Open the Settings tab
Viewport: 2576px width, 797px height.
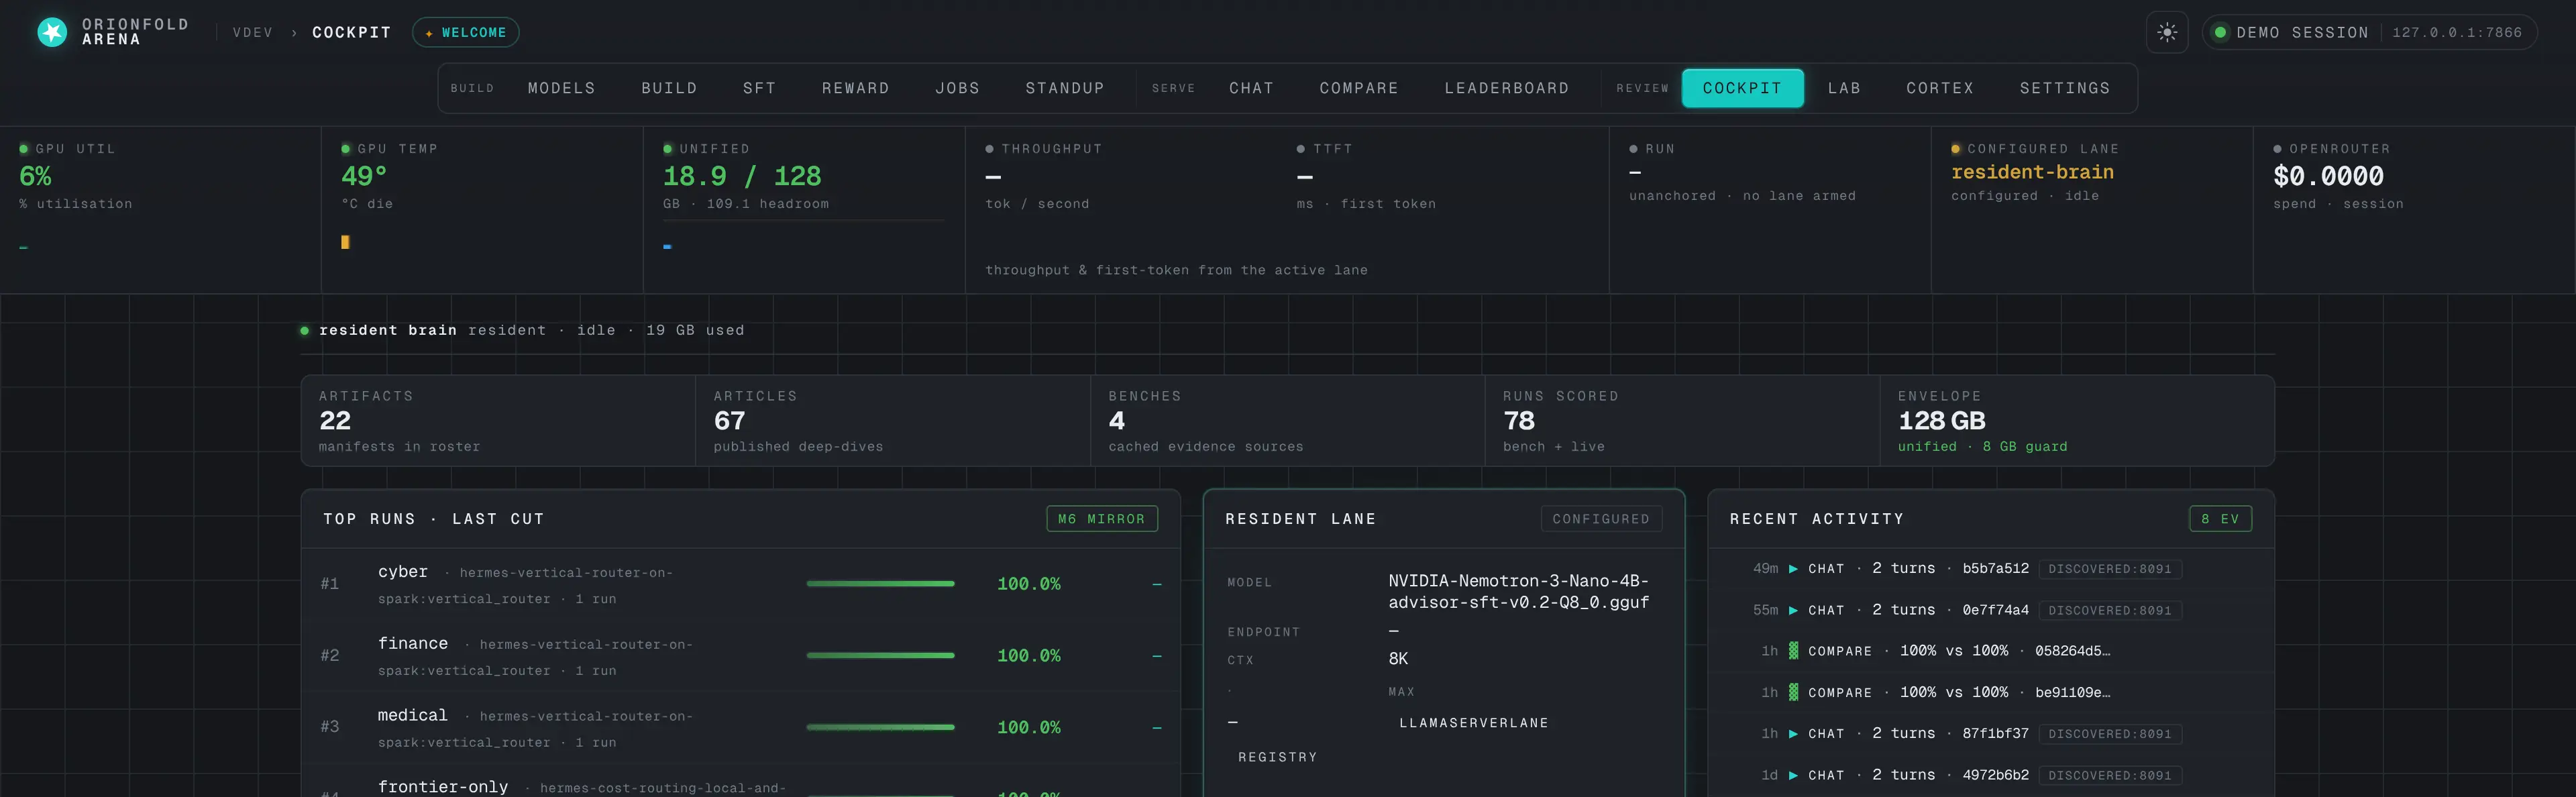[2064, 88]
